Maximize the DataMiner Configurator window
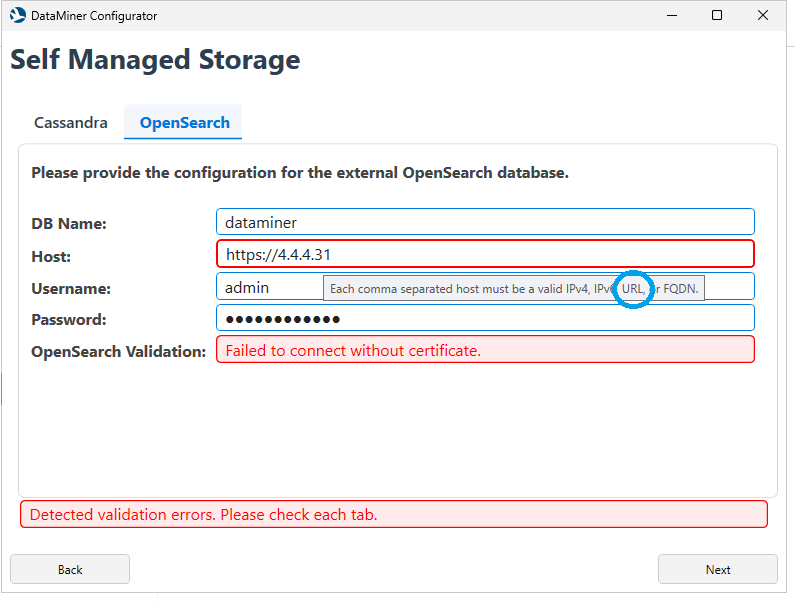 [717, 16]
